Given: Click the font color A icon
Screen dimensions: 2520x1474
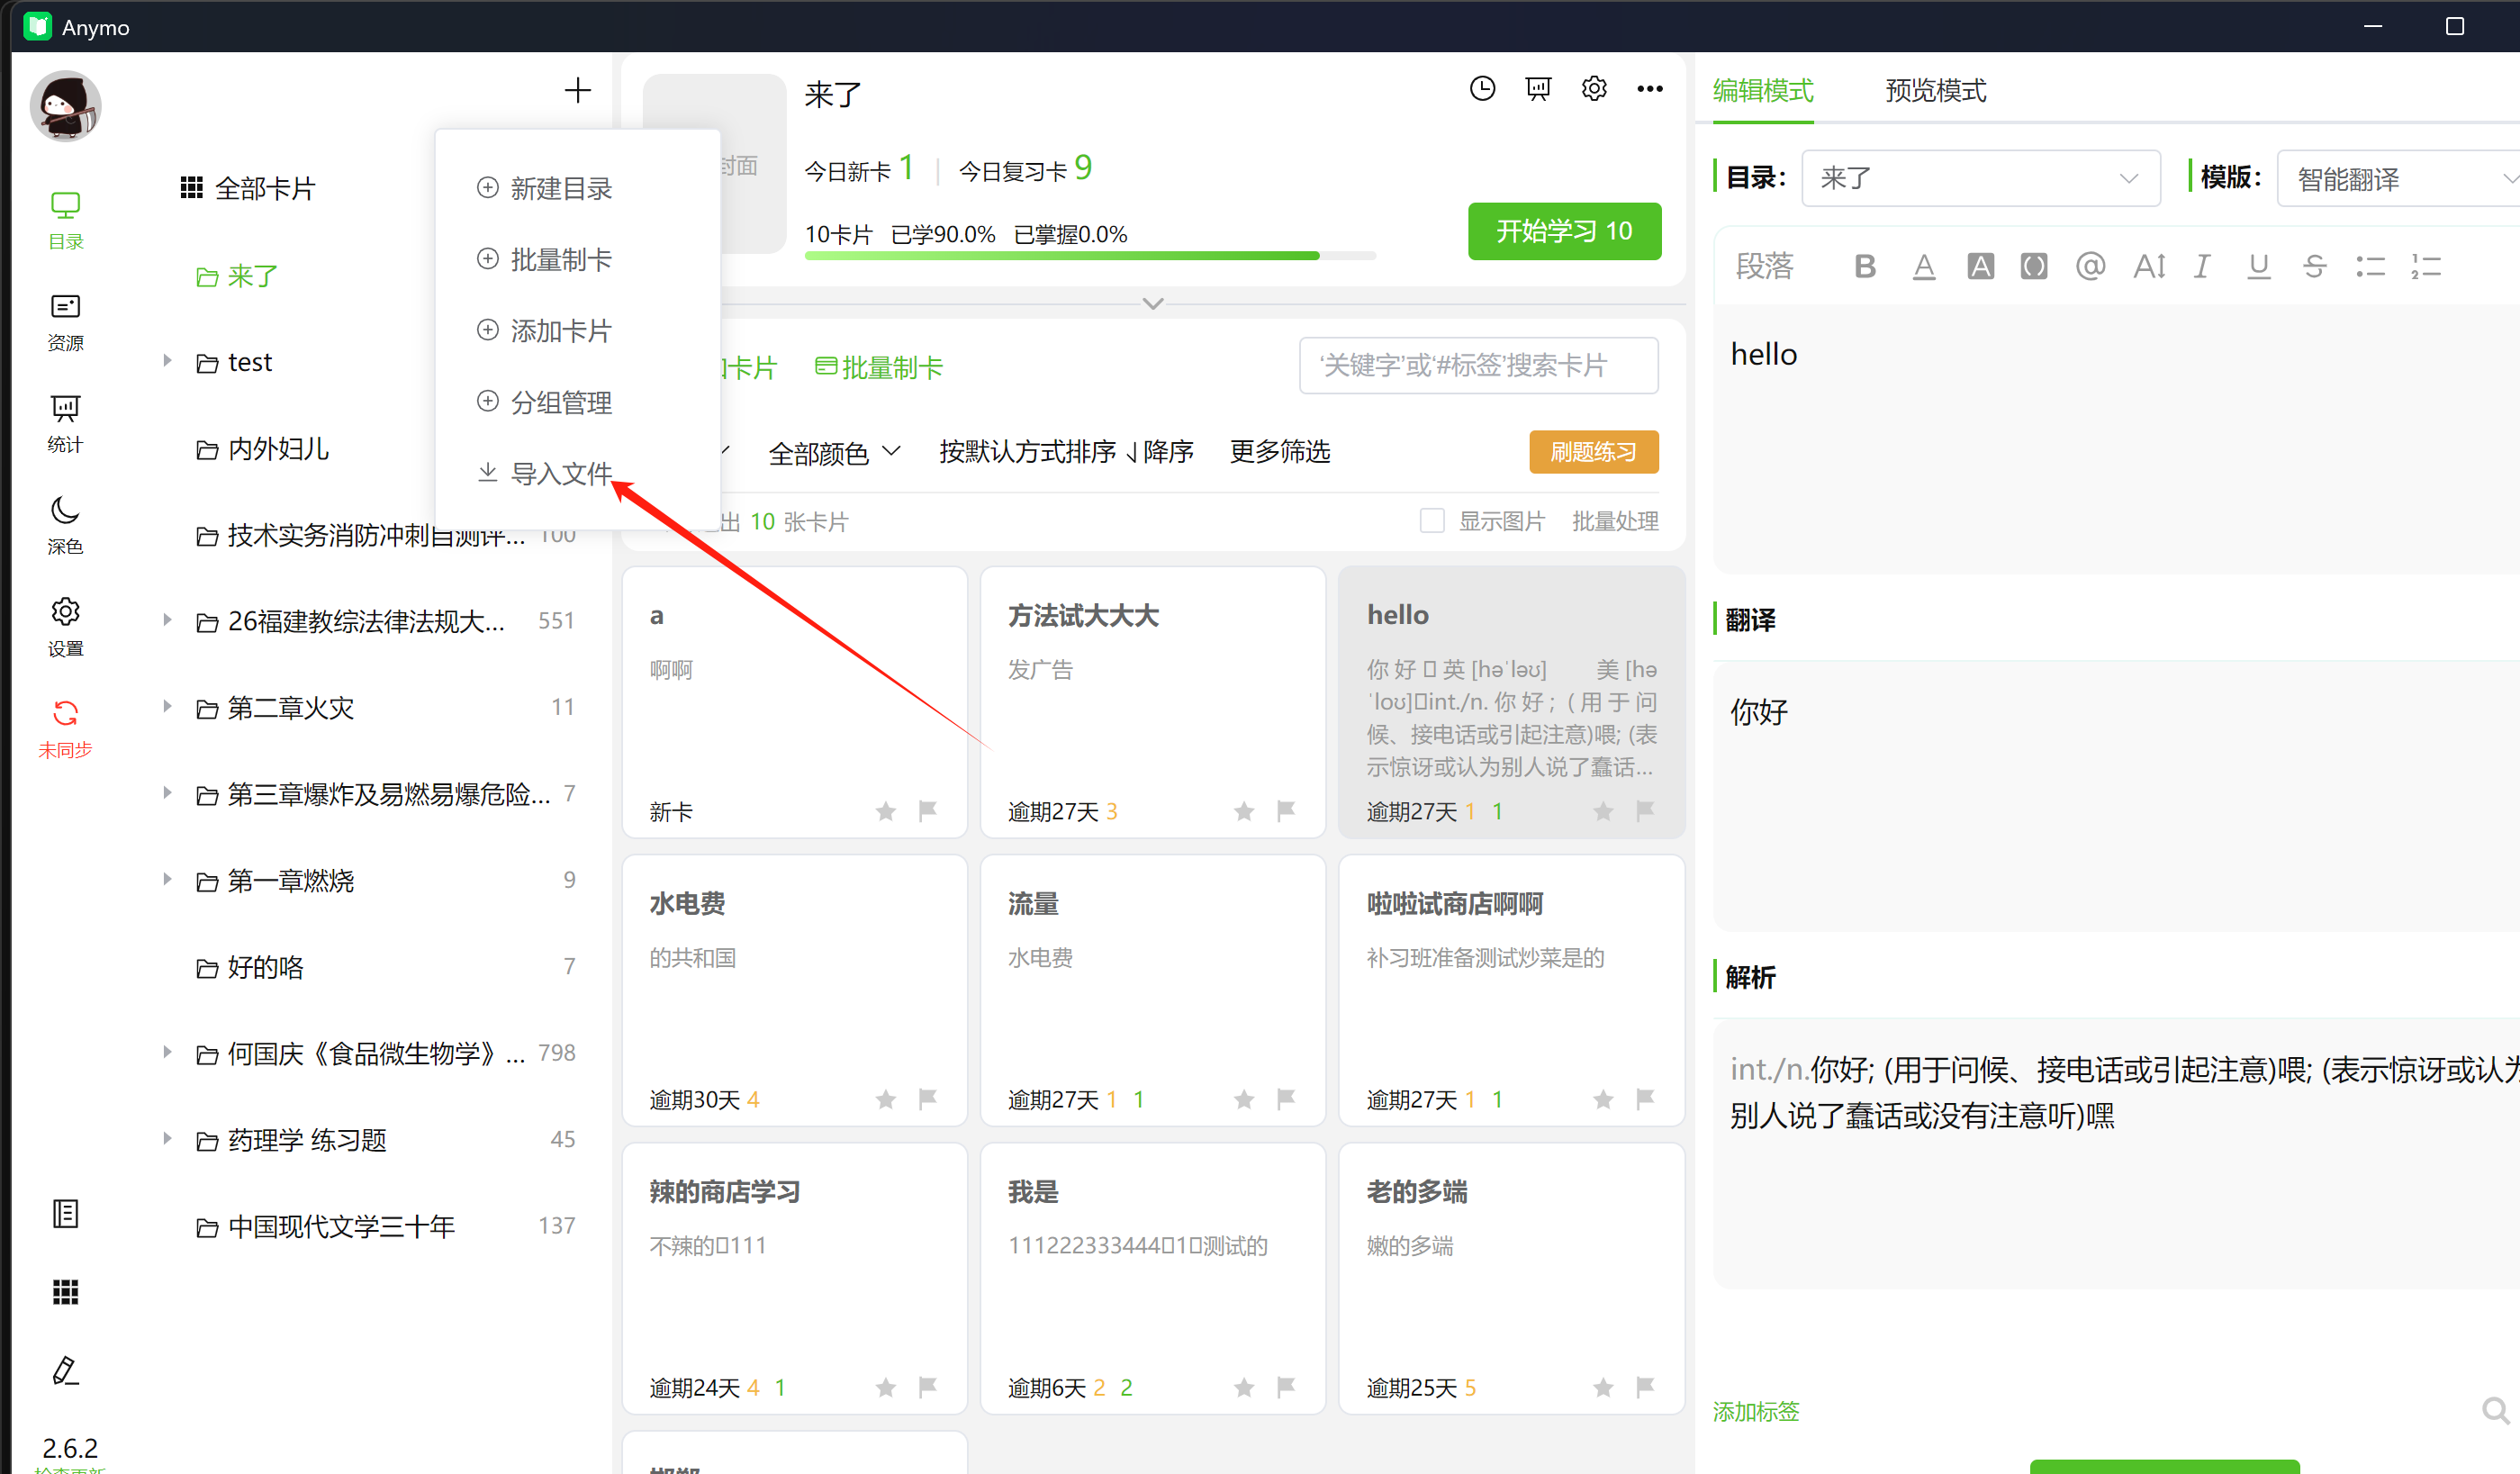Looking at the screenshot, I should point(1923,266).
